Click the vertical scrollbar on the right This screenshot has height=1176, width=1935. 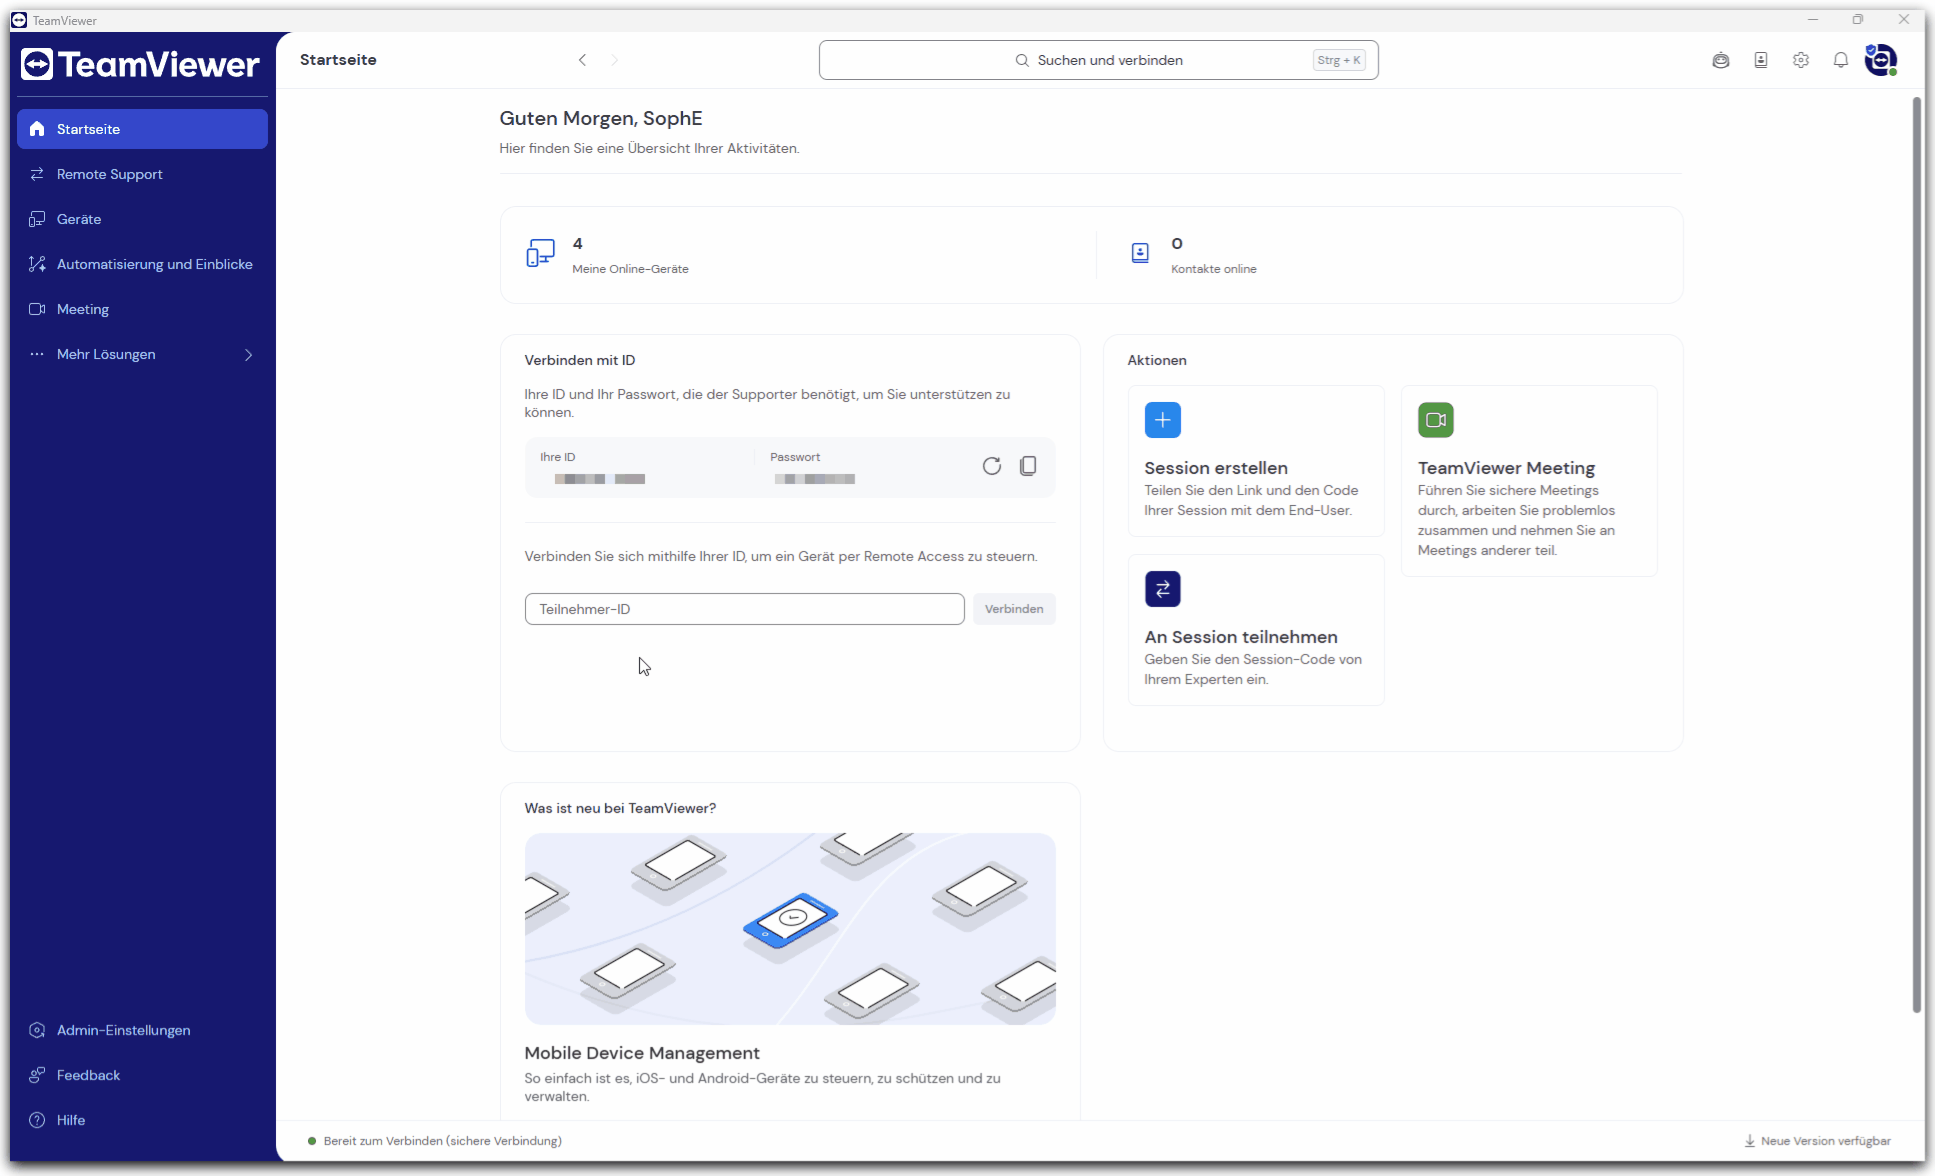(x=1916, y=555)
